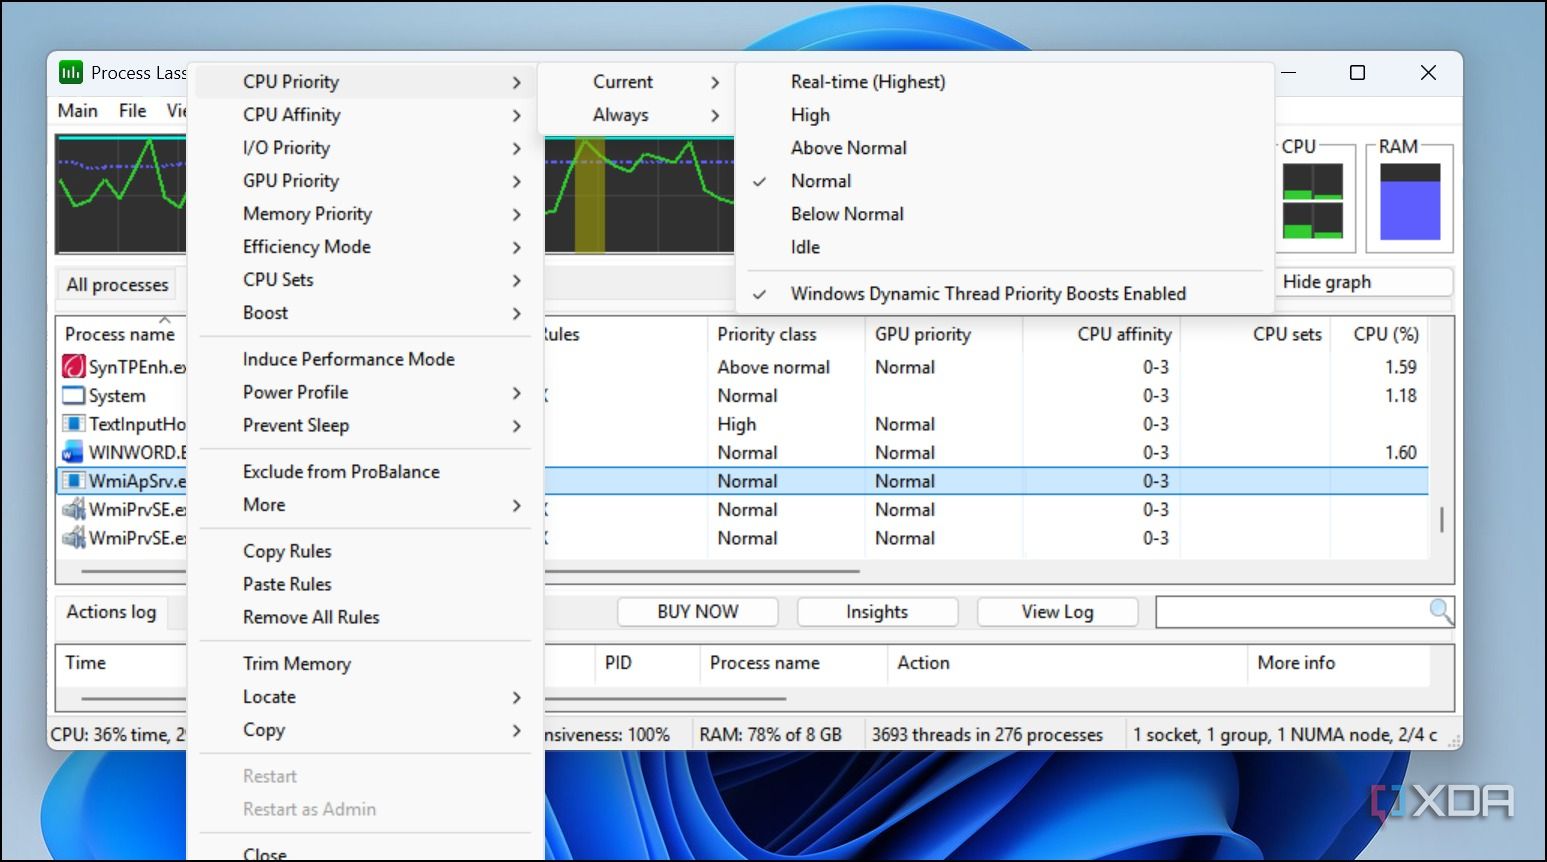Set CPU priority to Real-time (Highest)
Viewport: 1547px width, 862px height.
point(1005,82)
